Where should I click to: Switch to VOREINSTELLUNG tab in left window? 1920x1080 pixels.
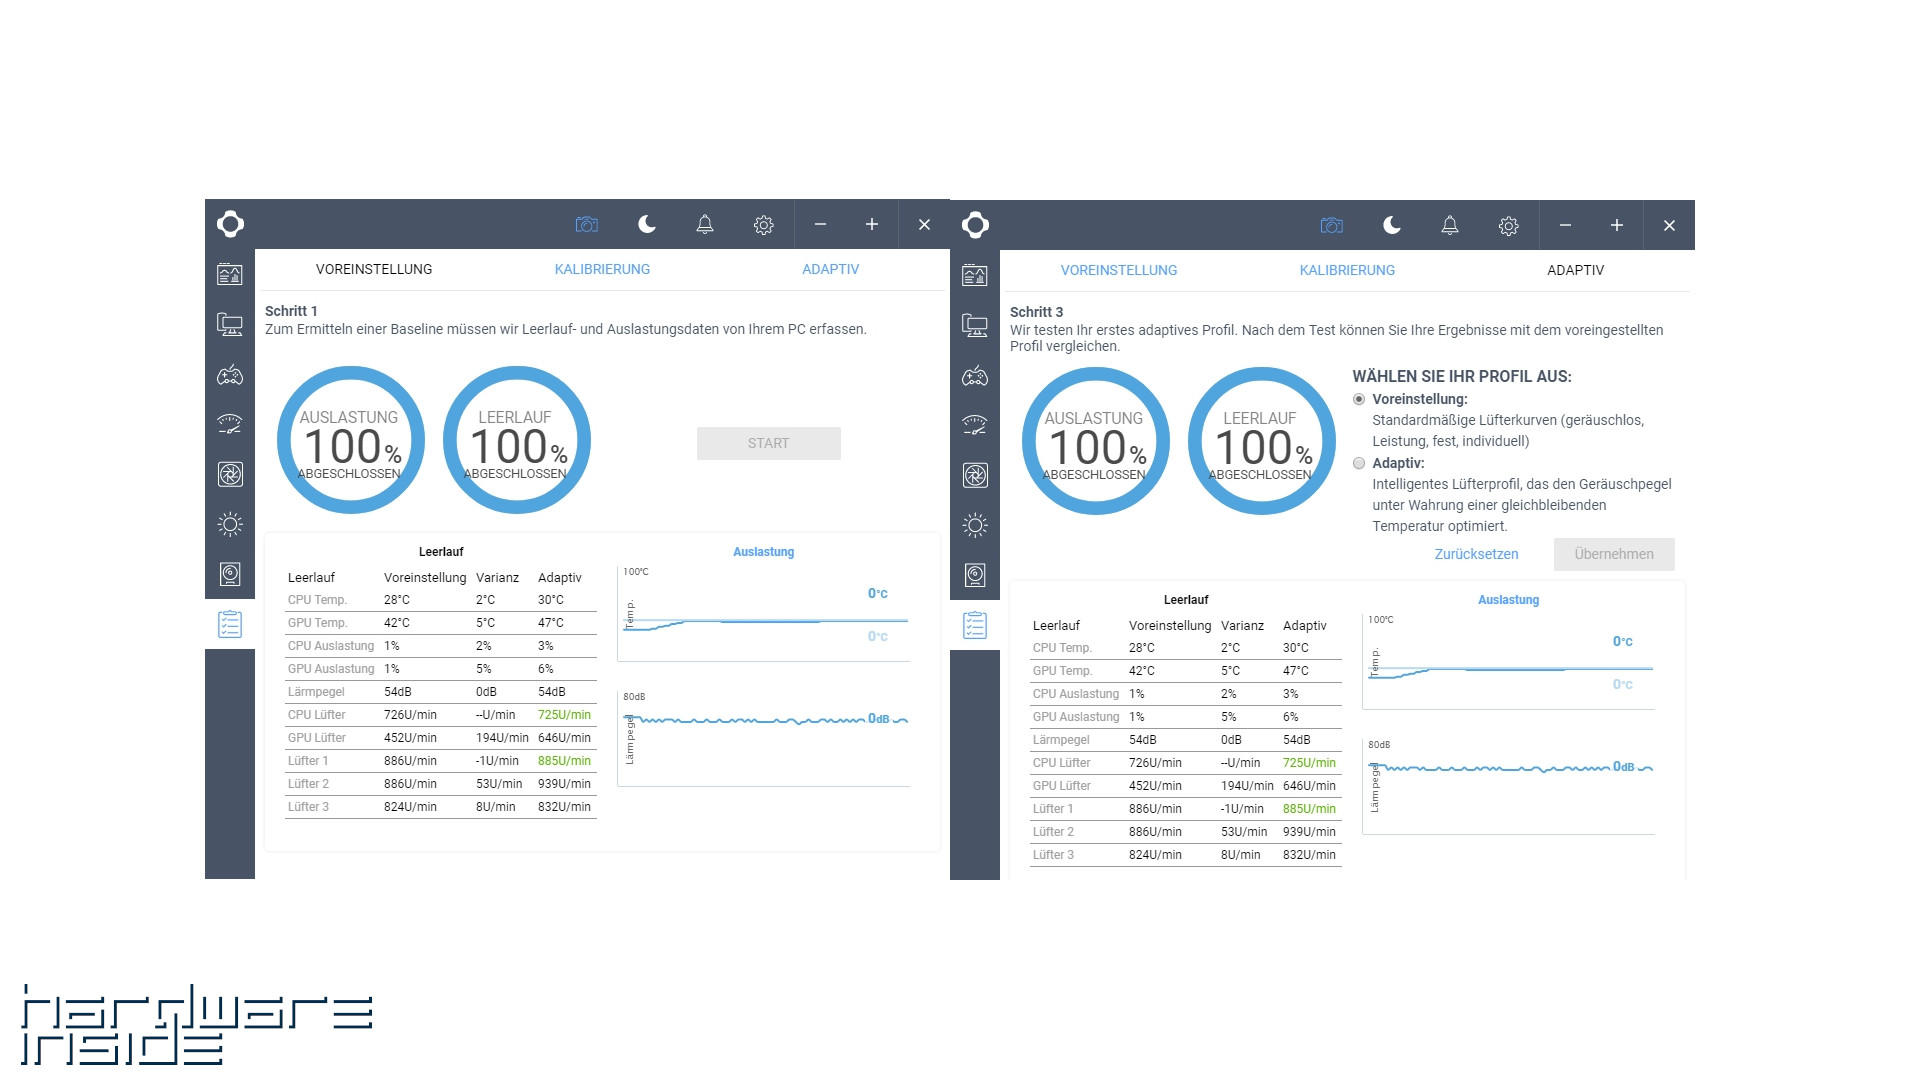click(374, 269)
